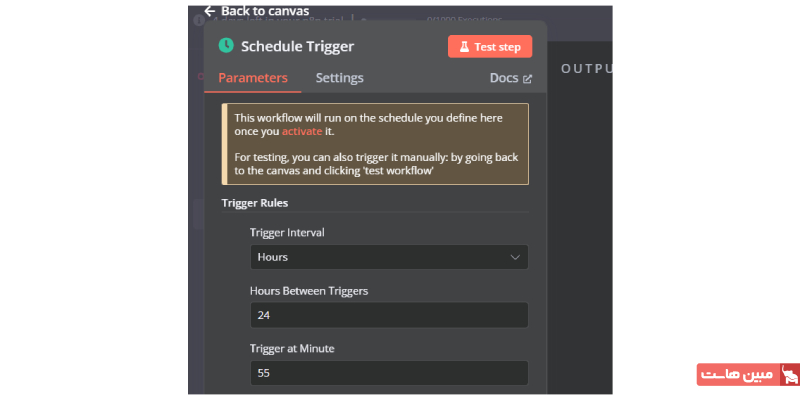
Task: Switch to the Parameters tab
Action: click(252, 78)
